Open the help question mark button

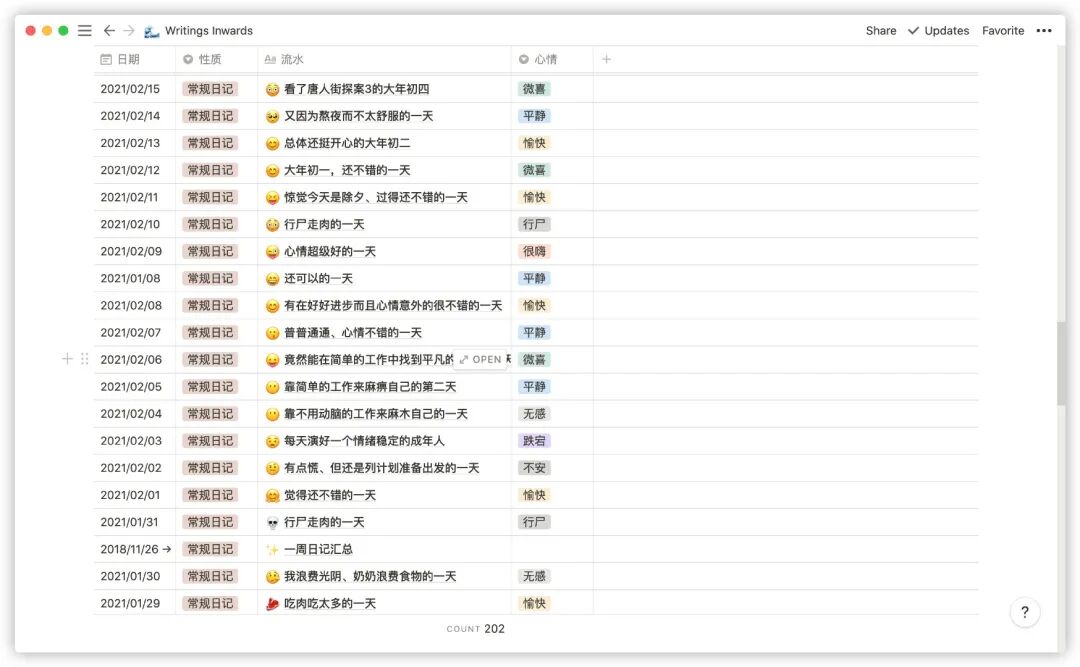point(1025,612)
